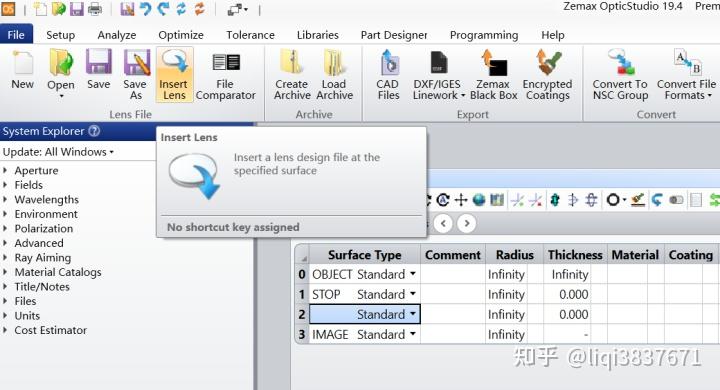Click Convert To NSC Group button
The height and width of the screenshot is (390, 720).
(620, 74)
